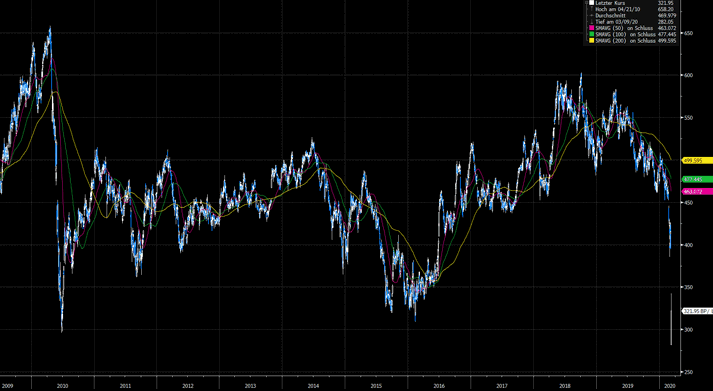This screenshot has width=713, height=391.
Task: Click the magenta SMAVG (50) color swatch
Action: click(592, 28)
